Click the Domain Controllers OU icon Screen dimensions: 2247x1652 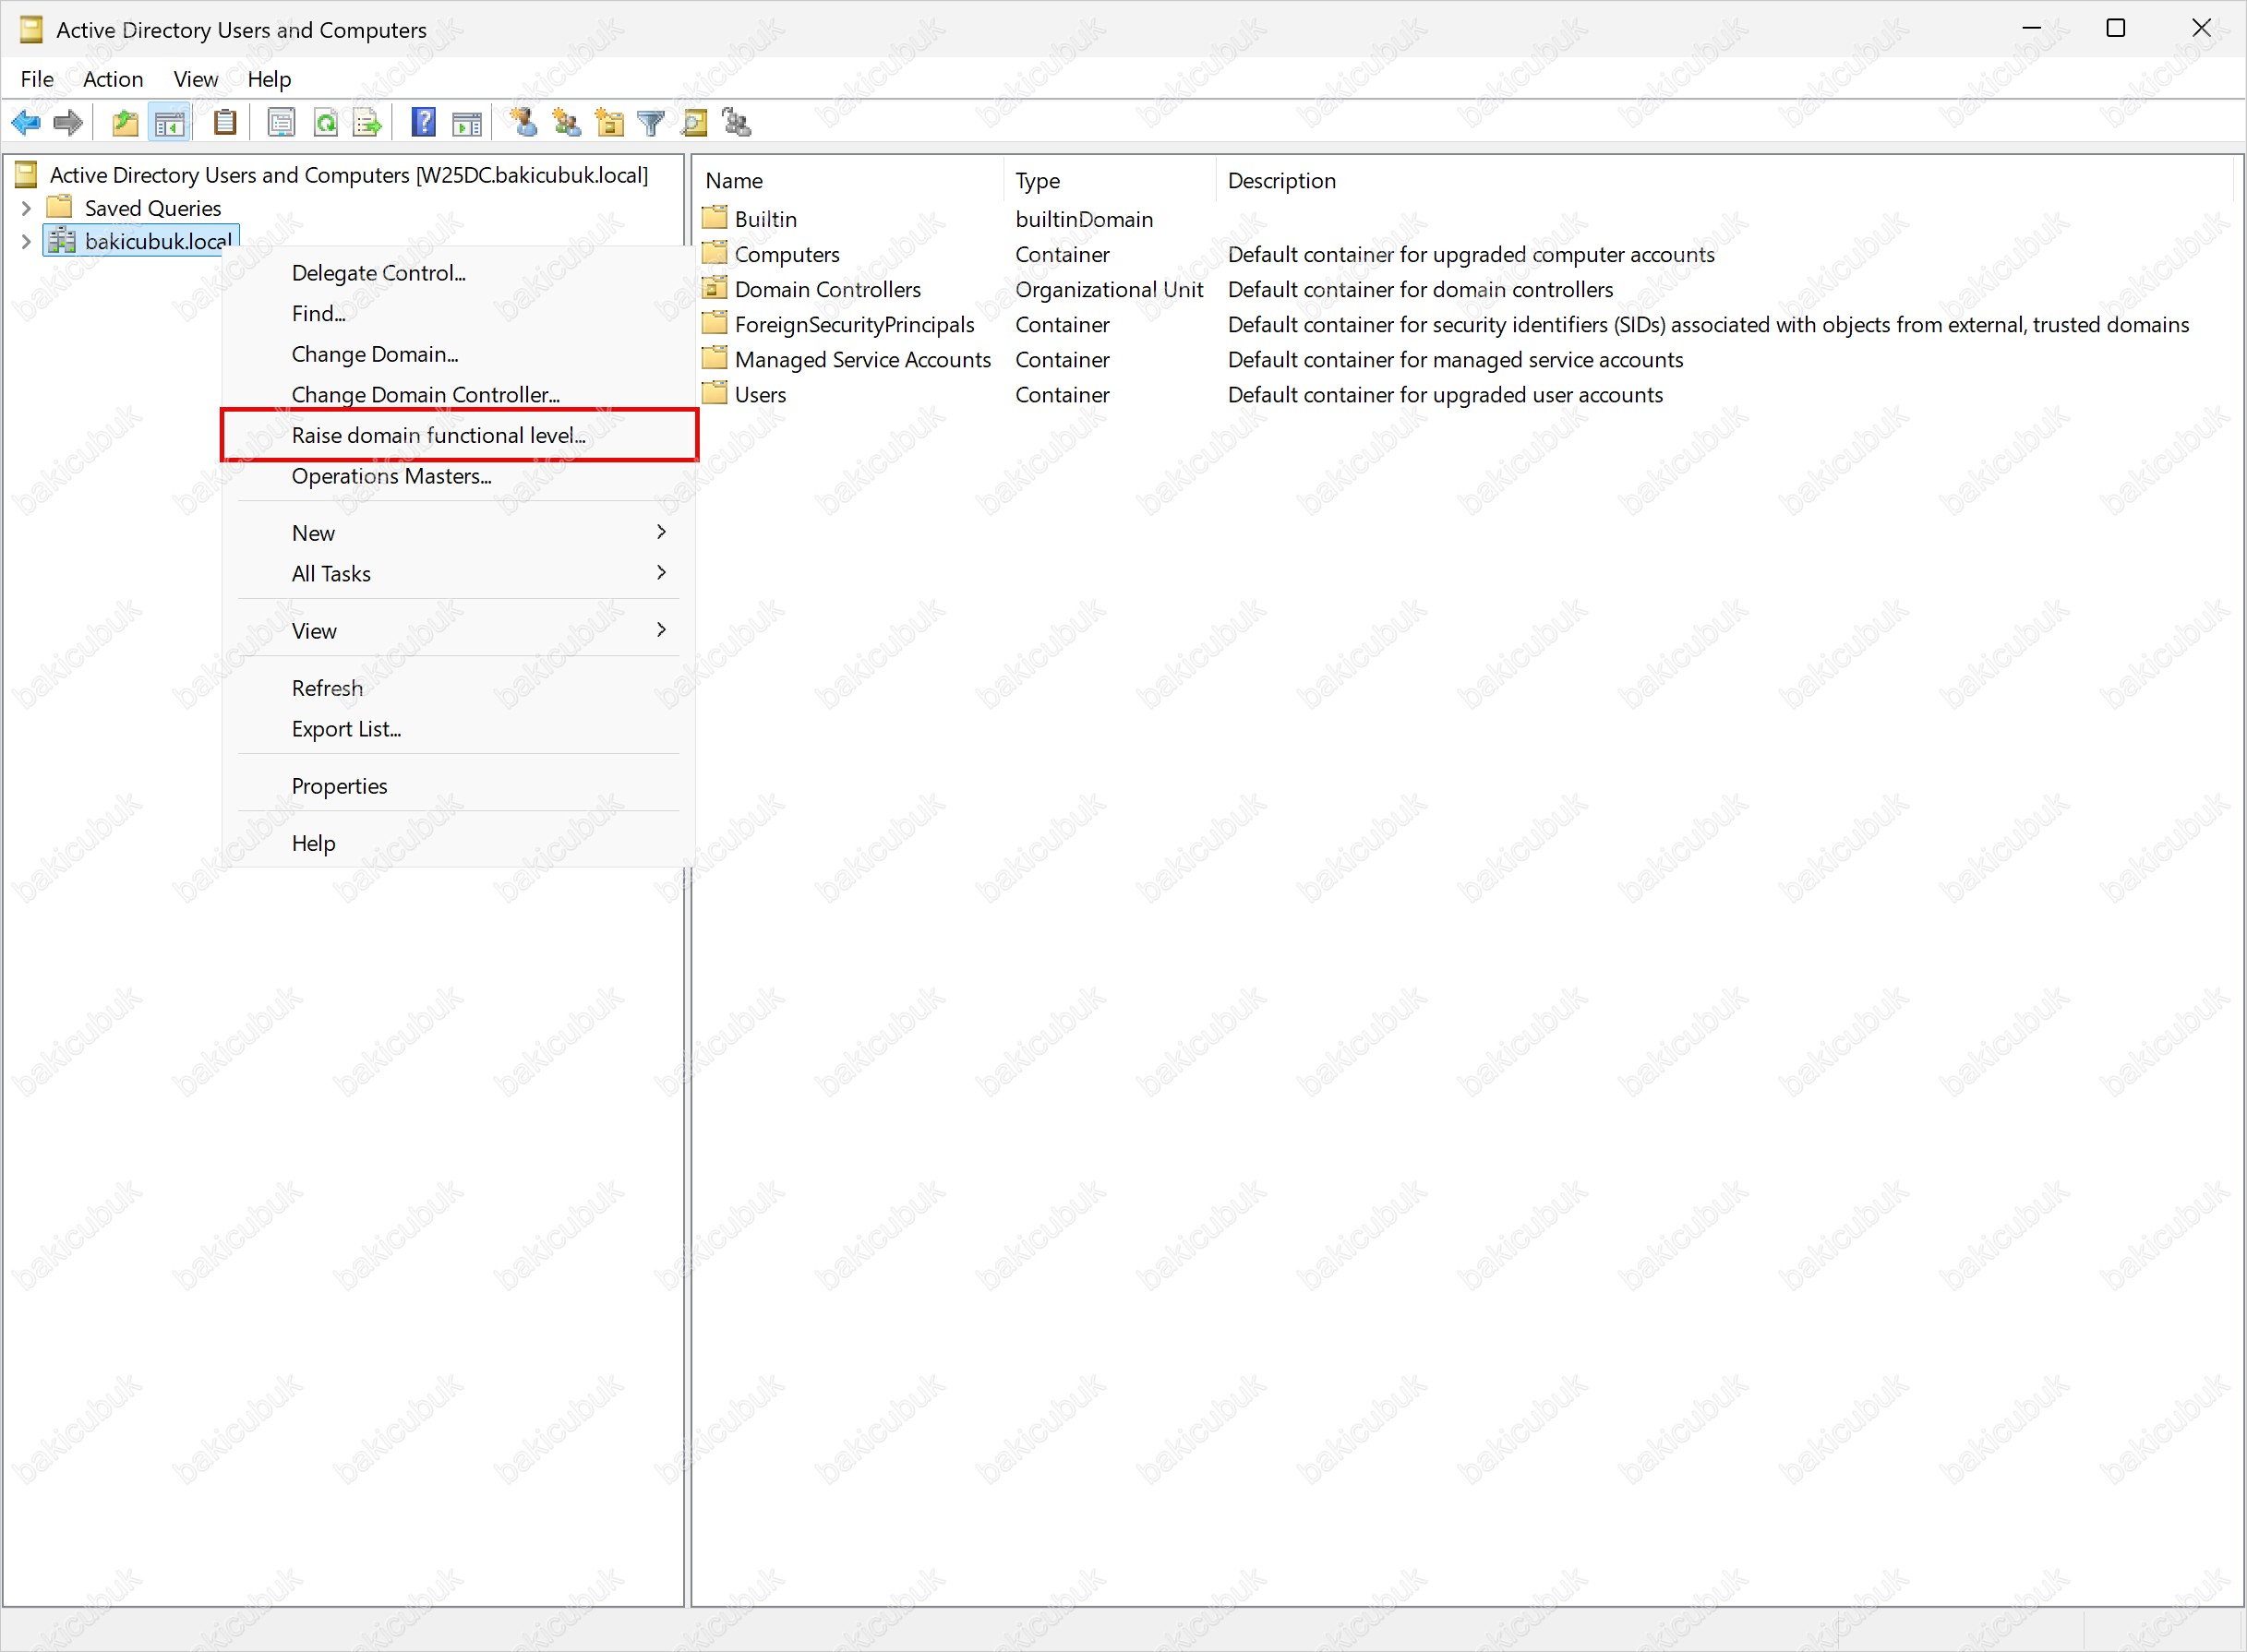pos(714,288)
